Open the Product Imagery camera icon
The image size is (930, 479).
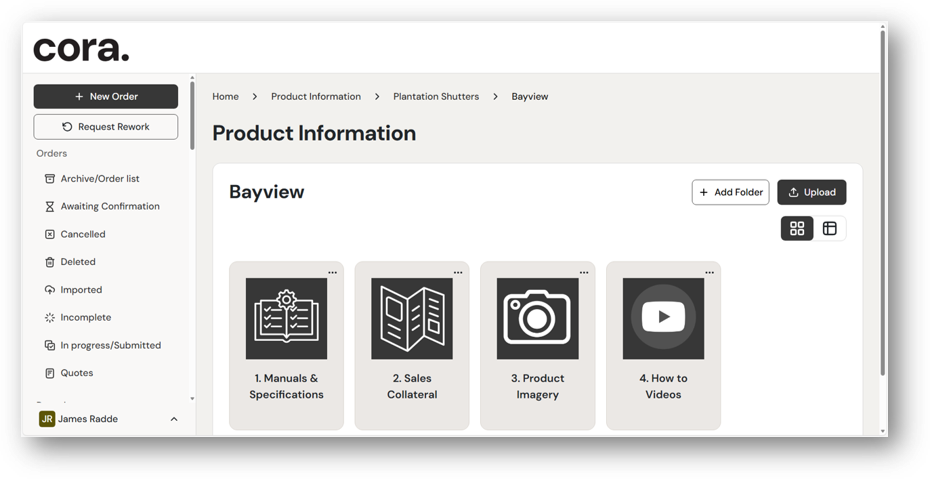pos(537,319)
